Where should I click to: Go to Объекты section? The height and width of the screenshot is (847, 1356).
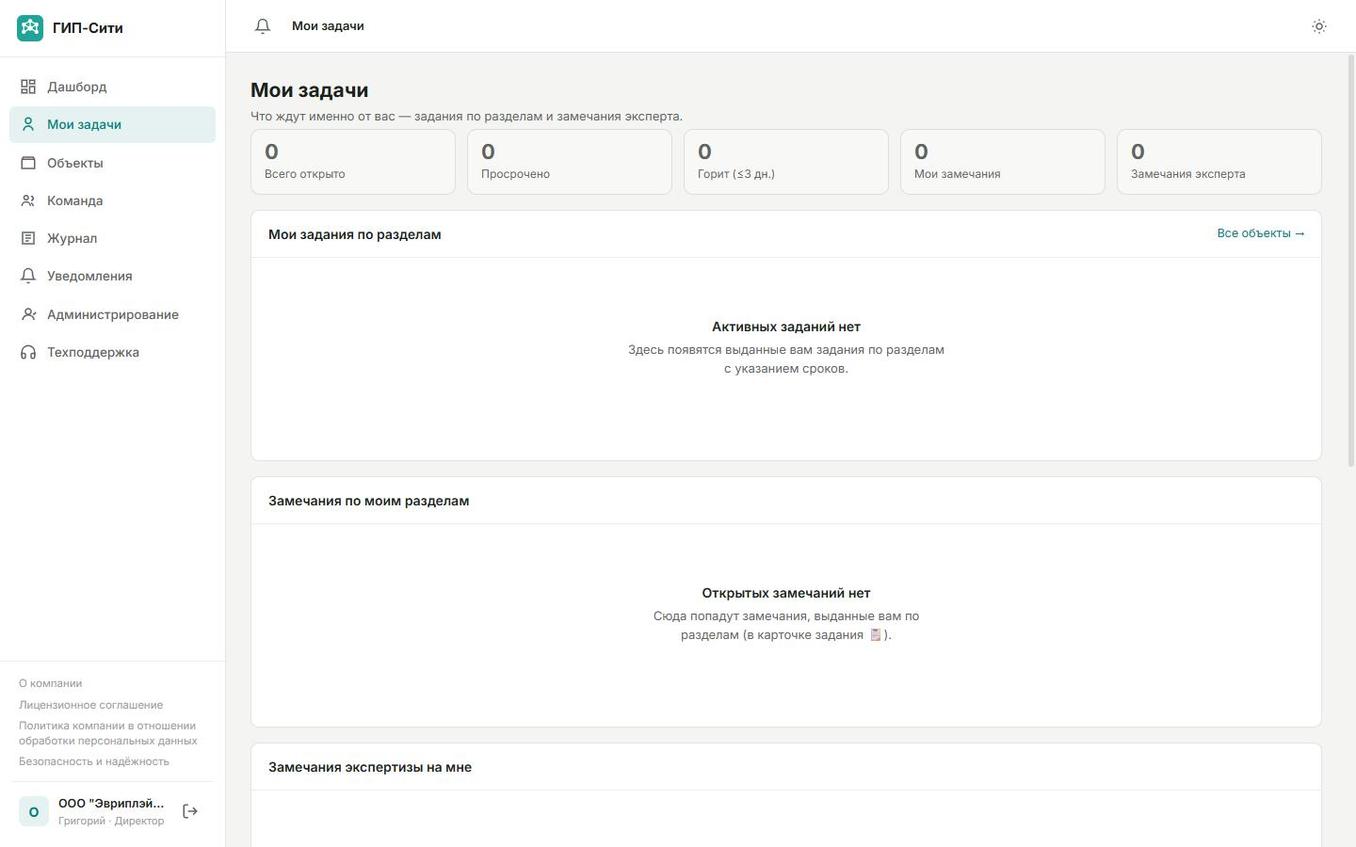point(112,163)
